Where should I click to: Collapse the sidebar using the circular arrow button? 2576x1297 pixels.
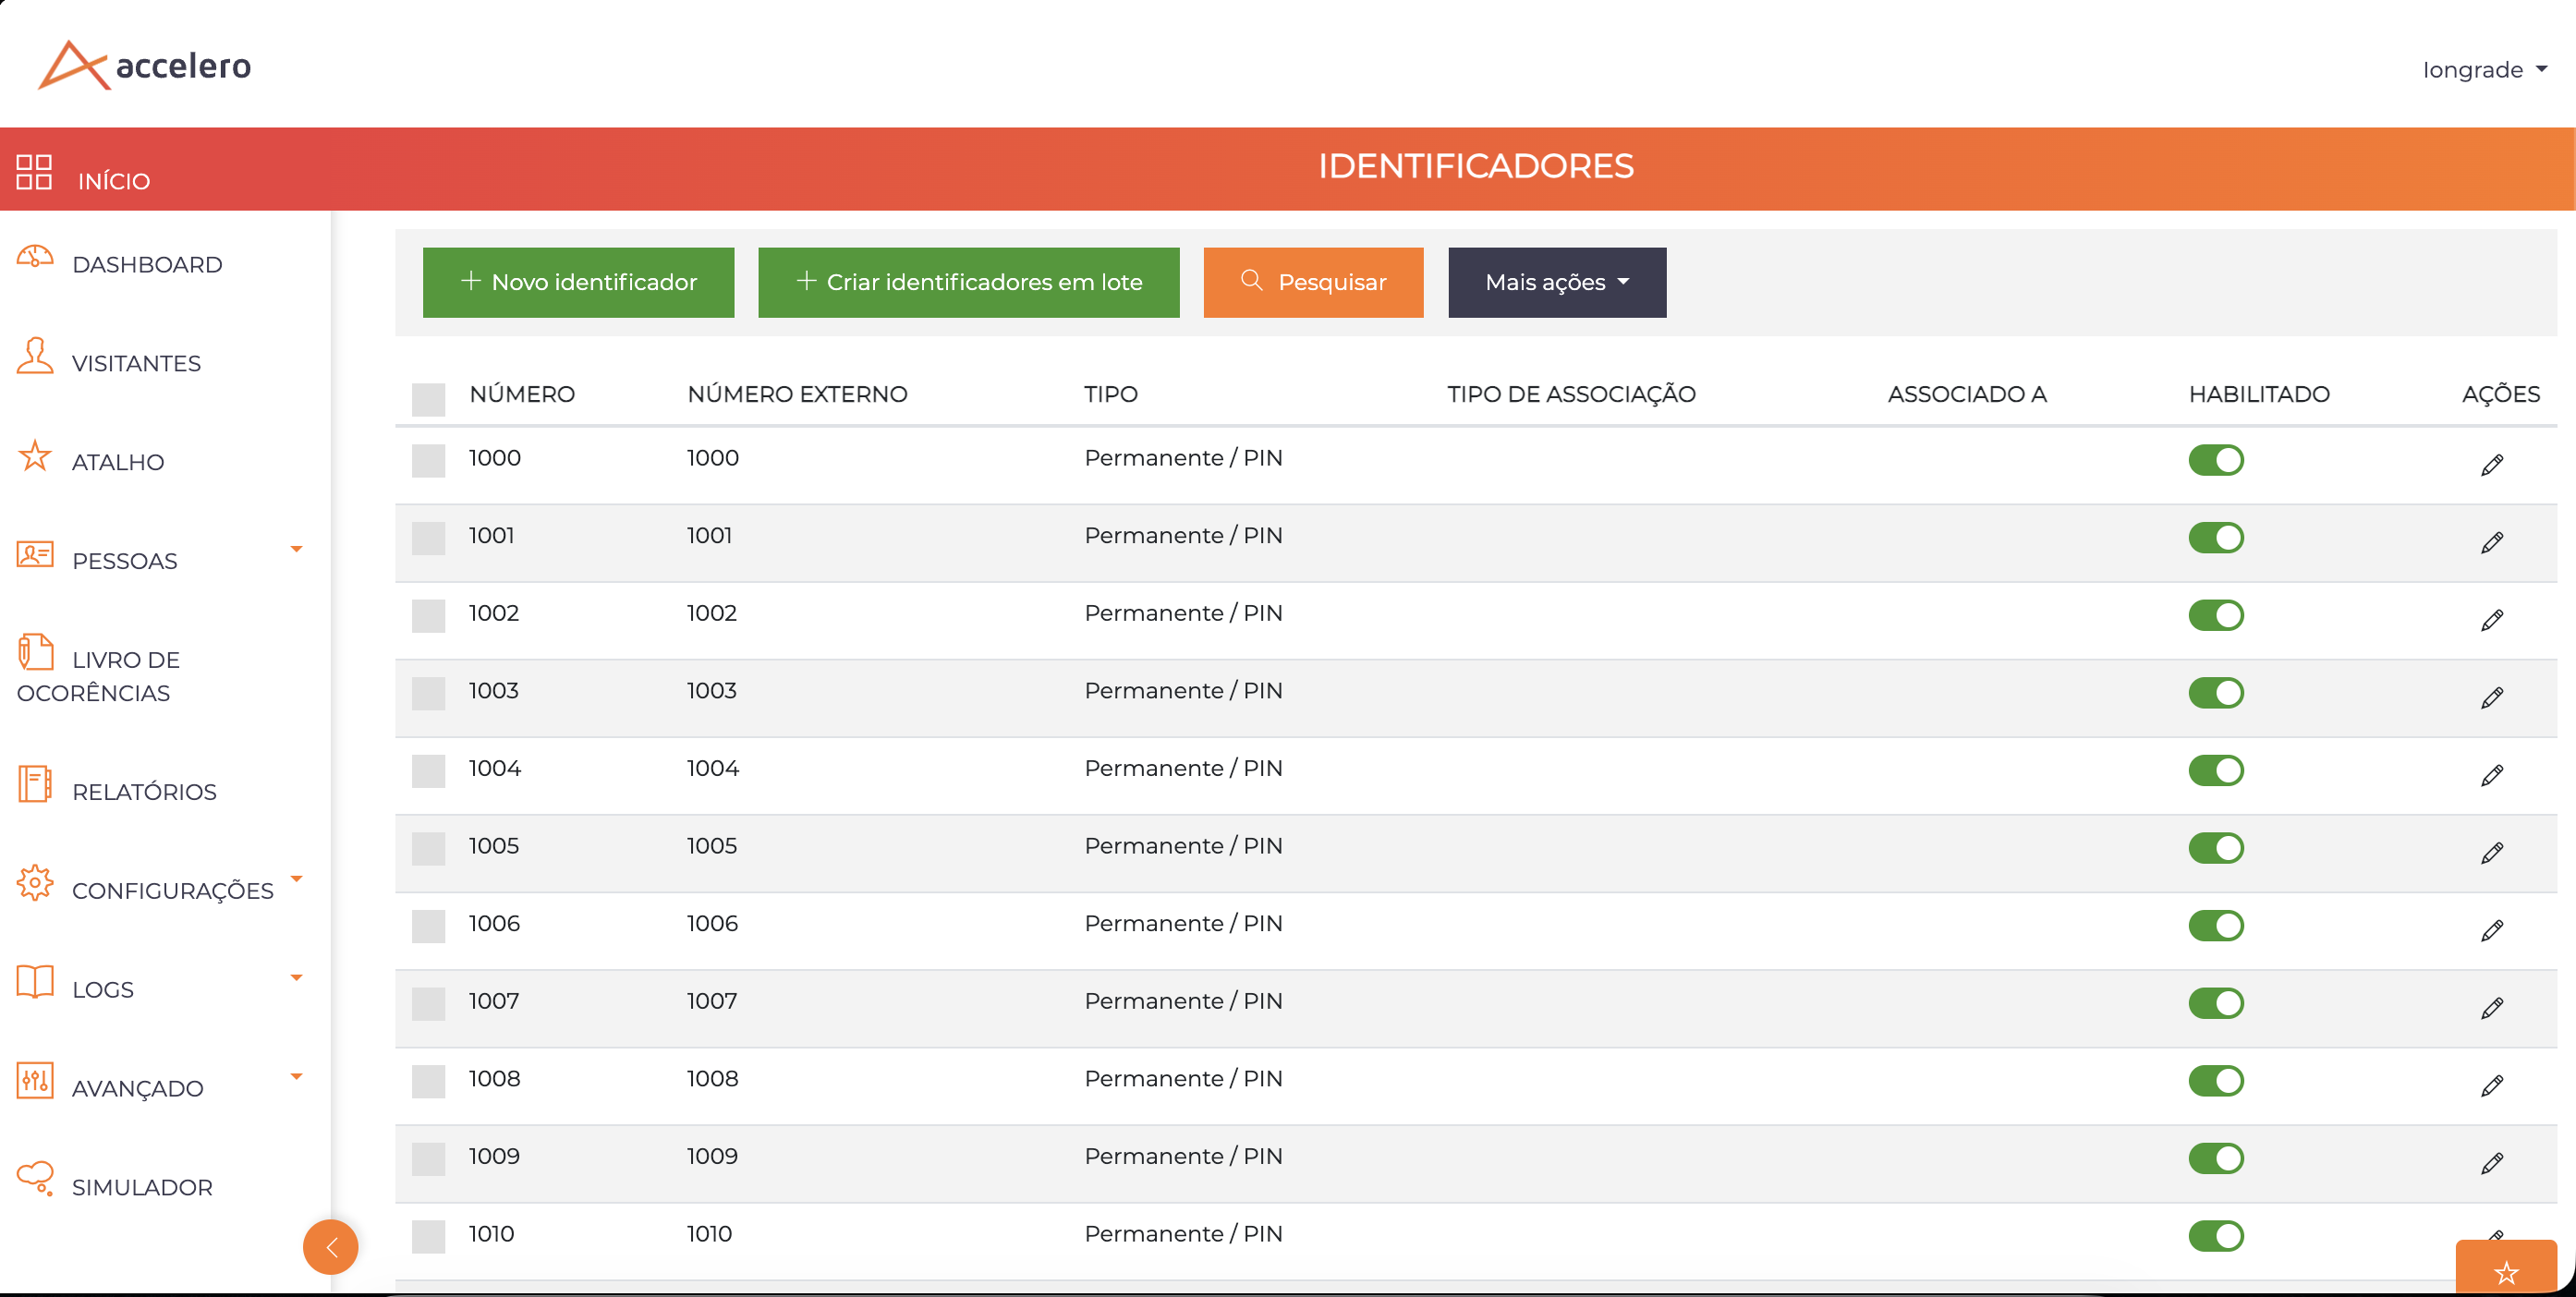(x=331, y=1247)
